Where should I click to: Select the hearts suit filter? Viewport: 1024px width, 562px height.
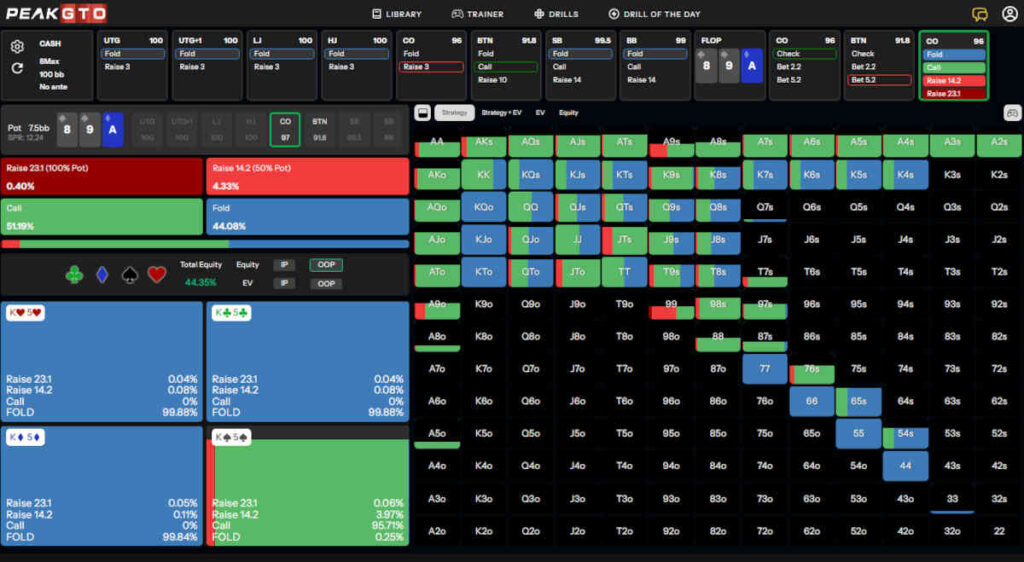(x=157, y=275)
